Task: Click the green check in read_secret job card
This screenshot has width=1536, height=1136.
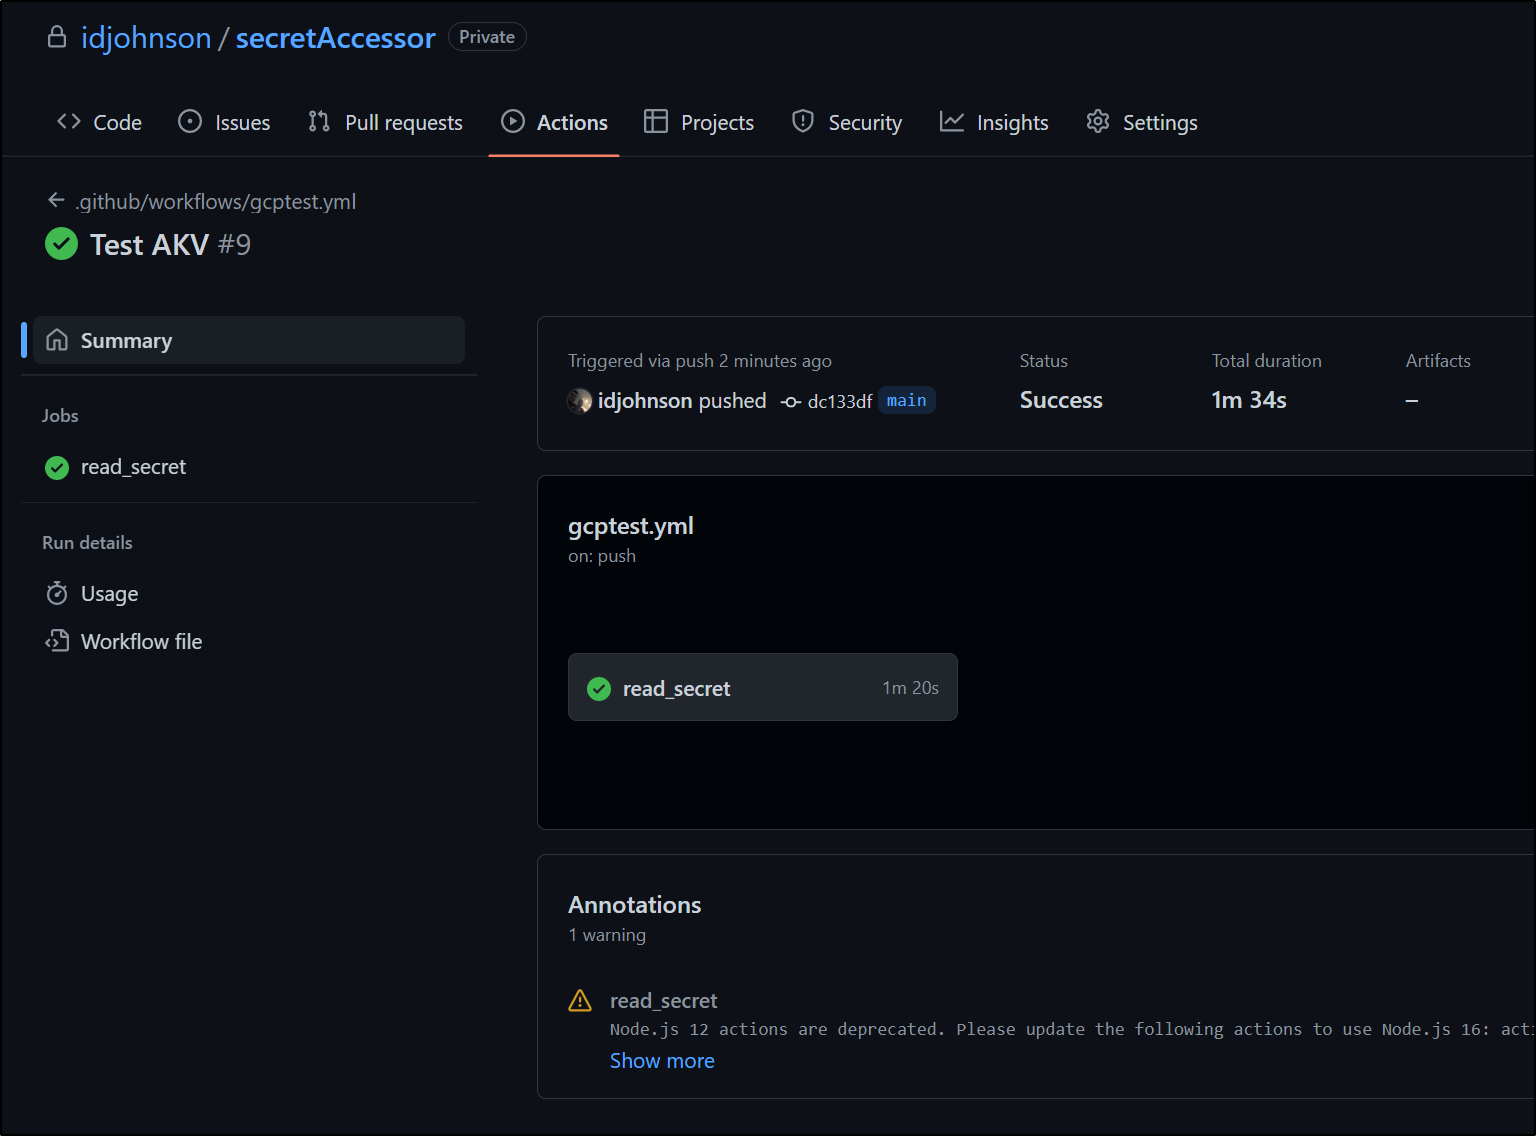Action: [x=599, y=688]
